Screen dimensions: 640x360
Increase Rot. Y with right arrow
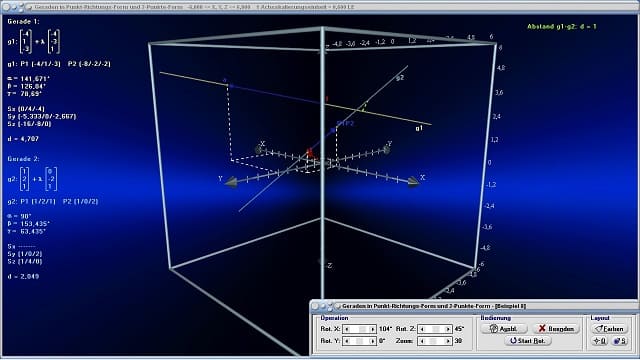[372, 341]
